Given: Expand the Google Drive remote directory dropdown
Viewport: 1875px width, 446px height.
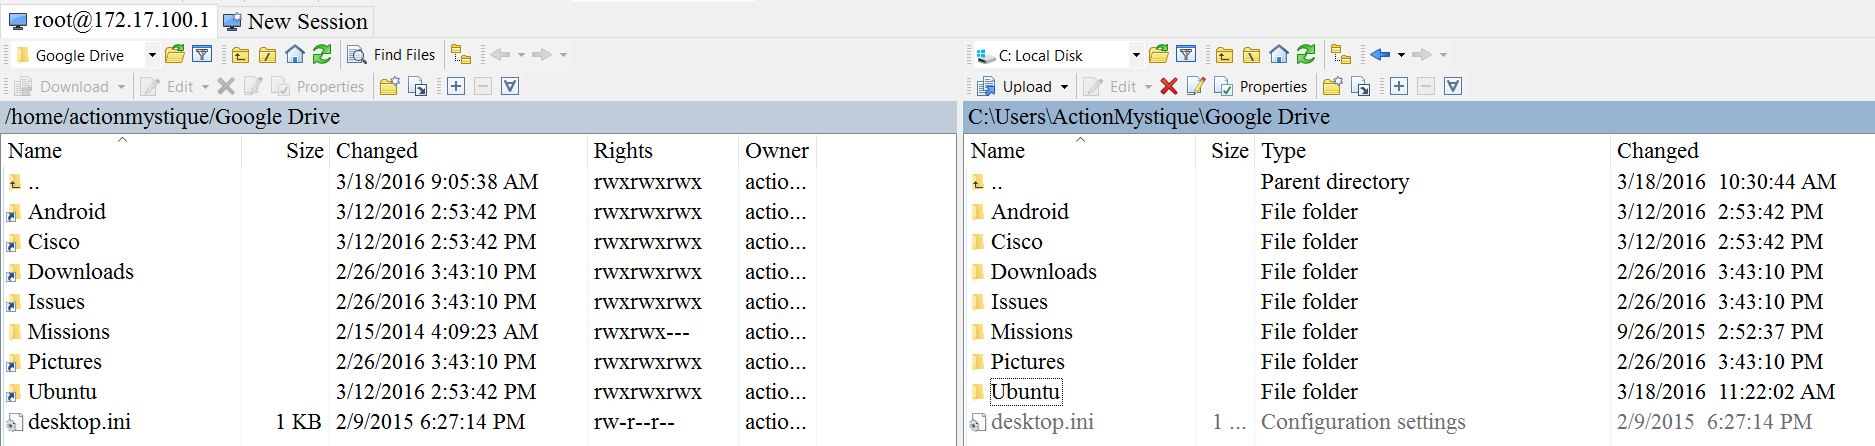Looking at the screenshot, I should point(152,55).
